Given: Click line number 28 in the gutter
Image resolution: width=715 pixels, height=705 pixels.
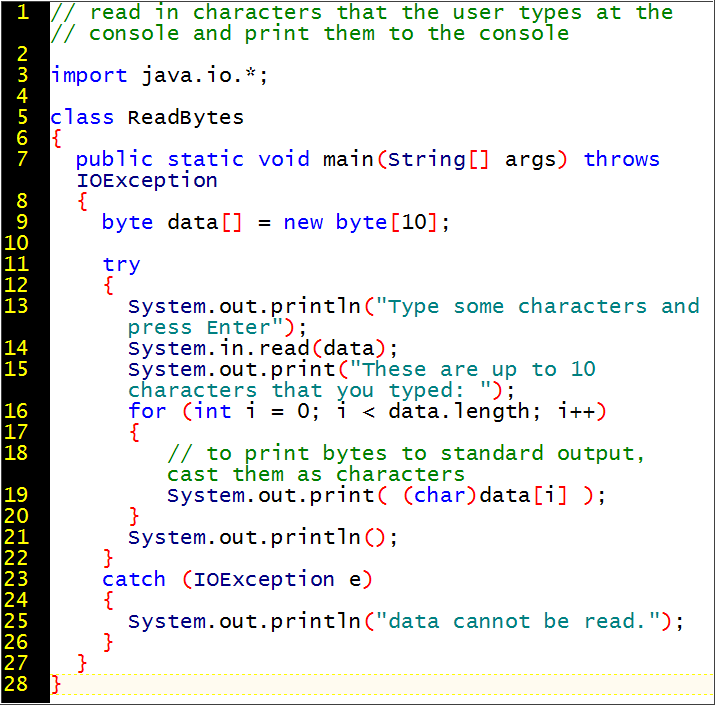Looking at the screenshot, I should point(16,684).
